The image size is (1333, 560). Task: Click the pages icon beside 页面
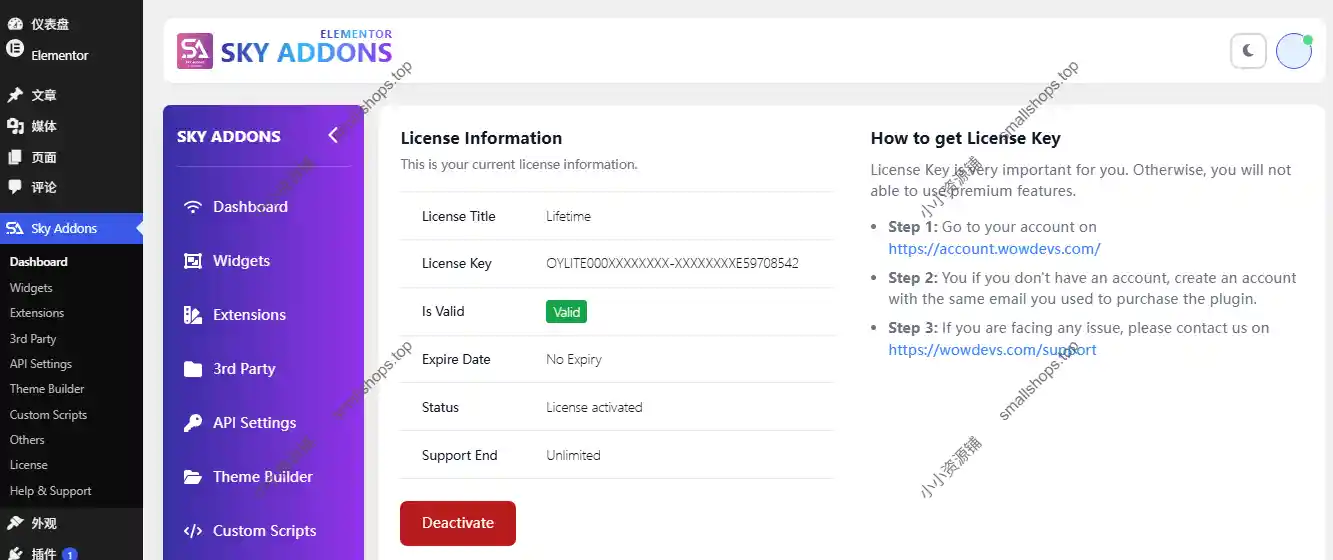(15, 157)
